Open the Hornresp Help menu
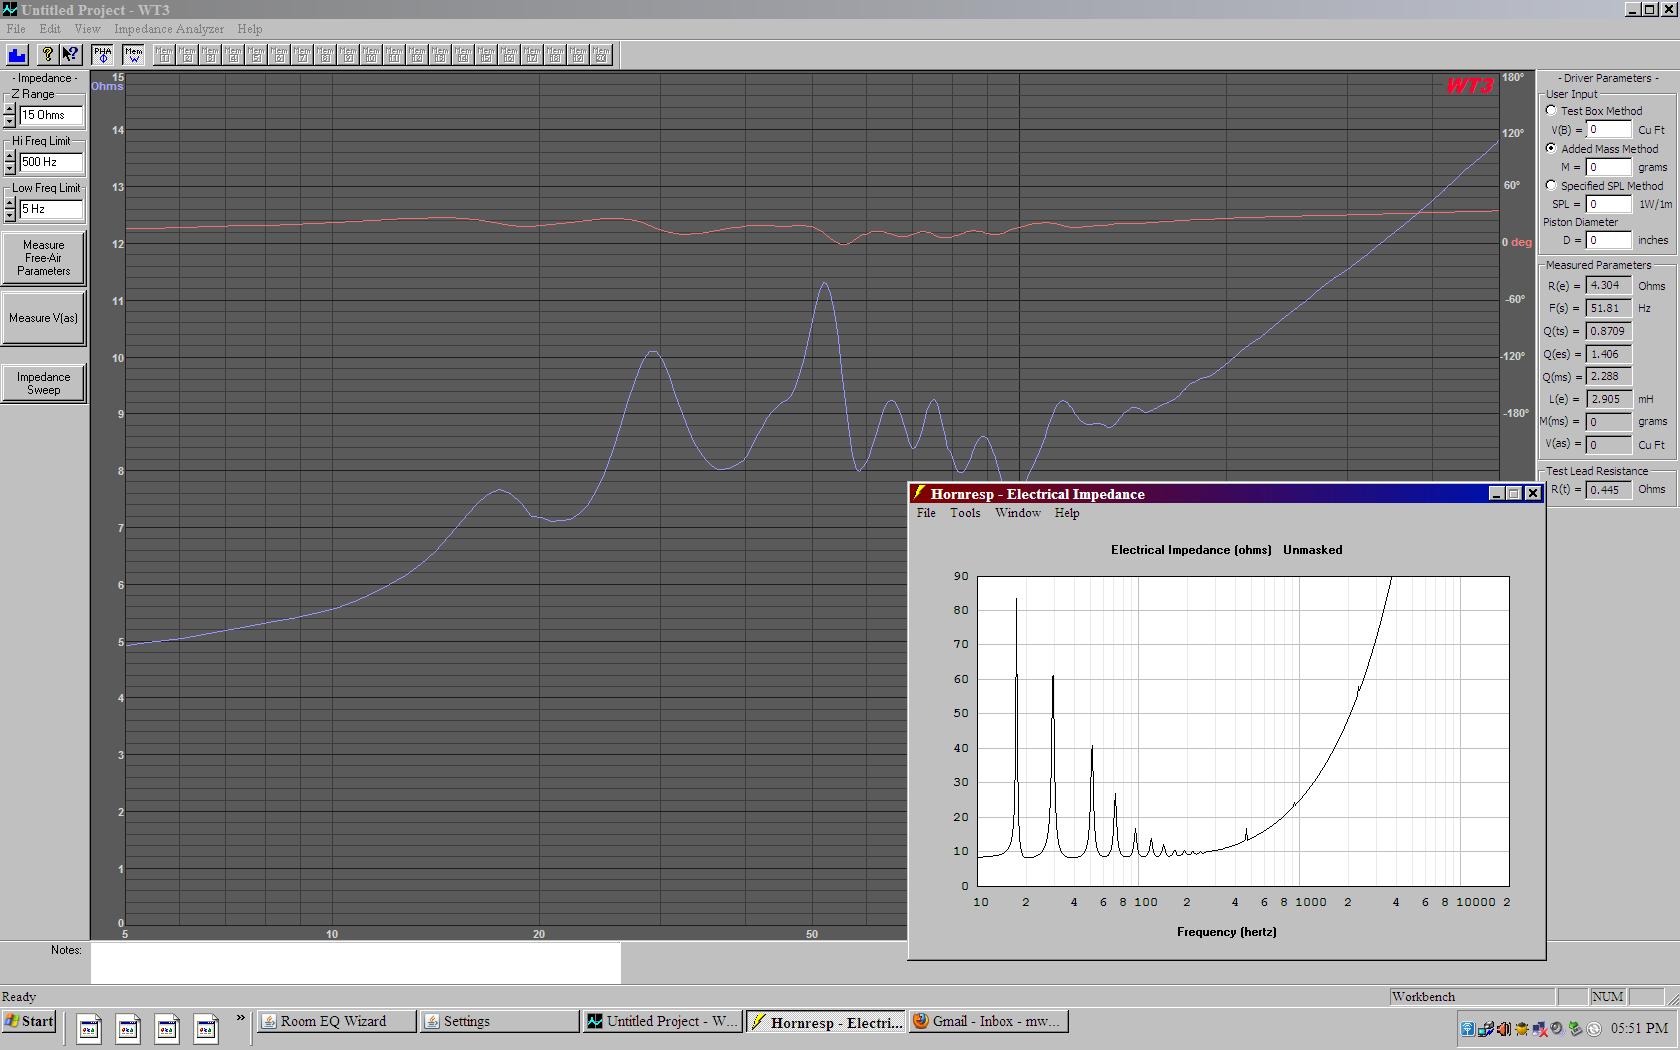 (1067, 513)
